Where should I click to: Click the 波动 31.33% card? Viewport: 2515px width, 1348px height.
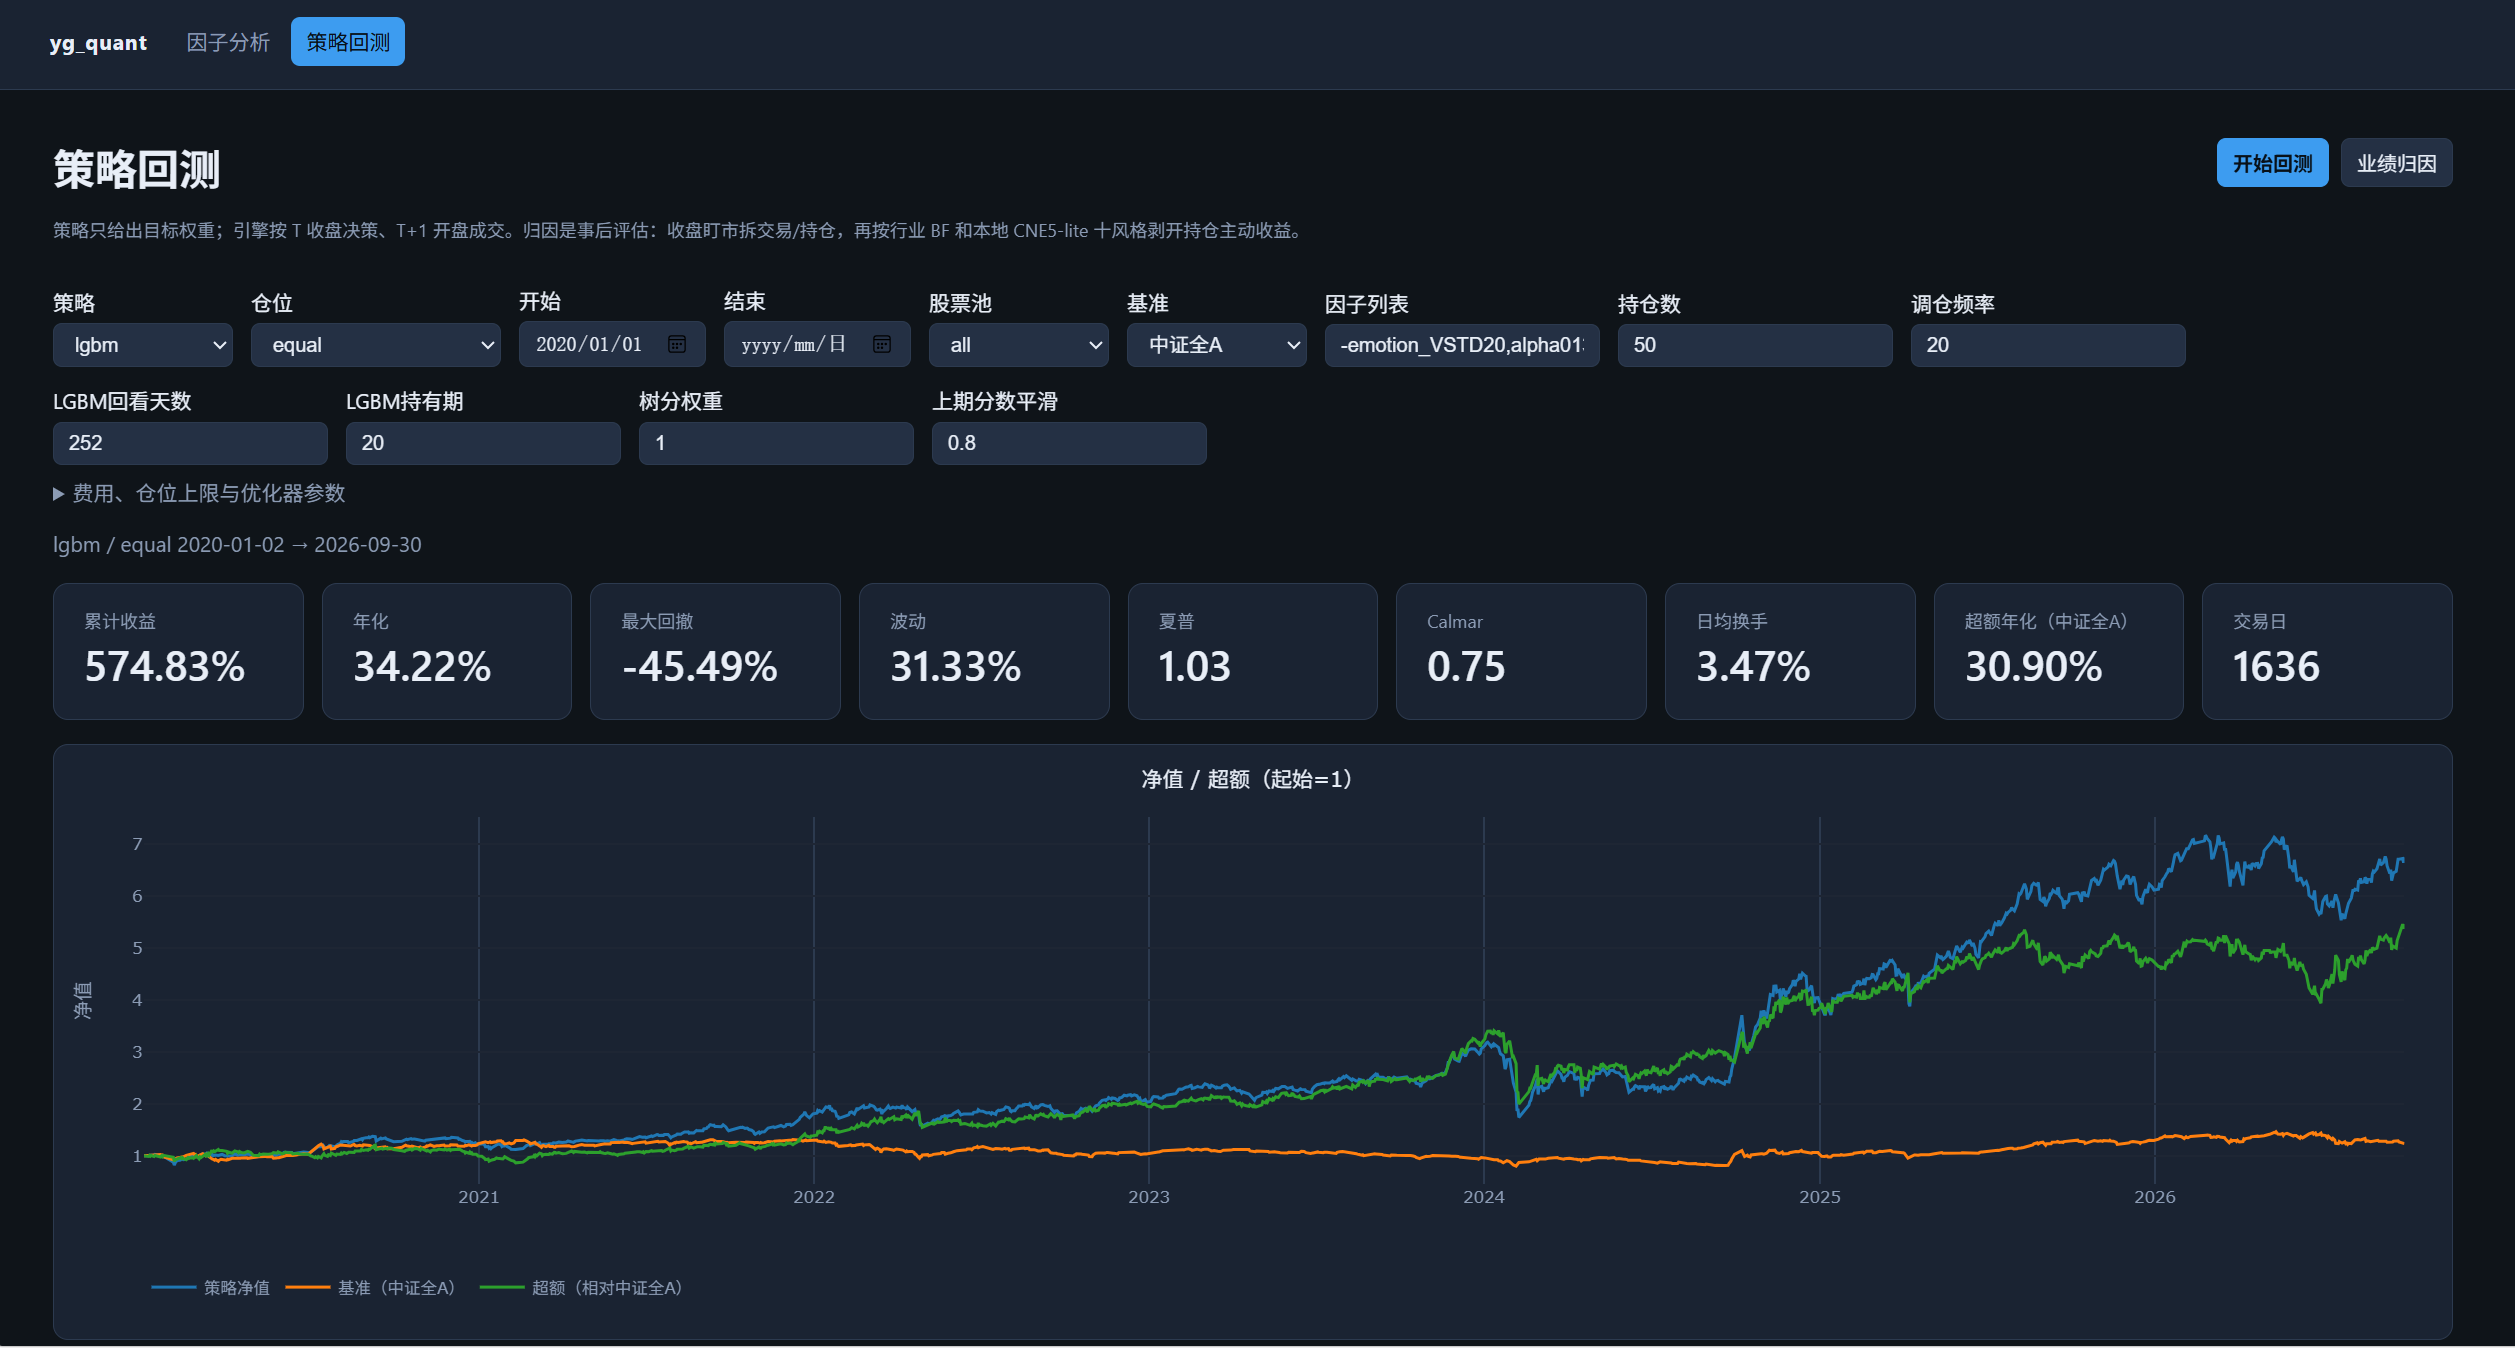[984, 651]
